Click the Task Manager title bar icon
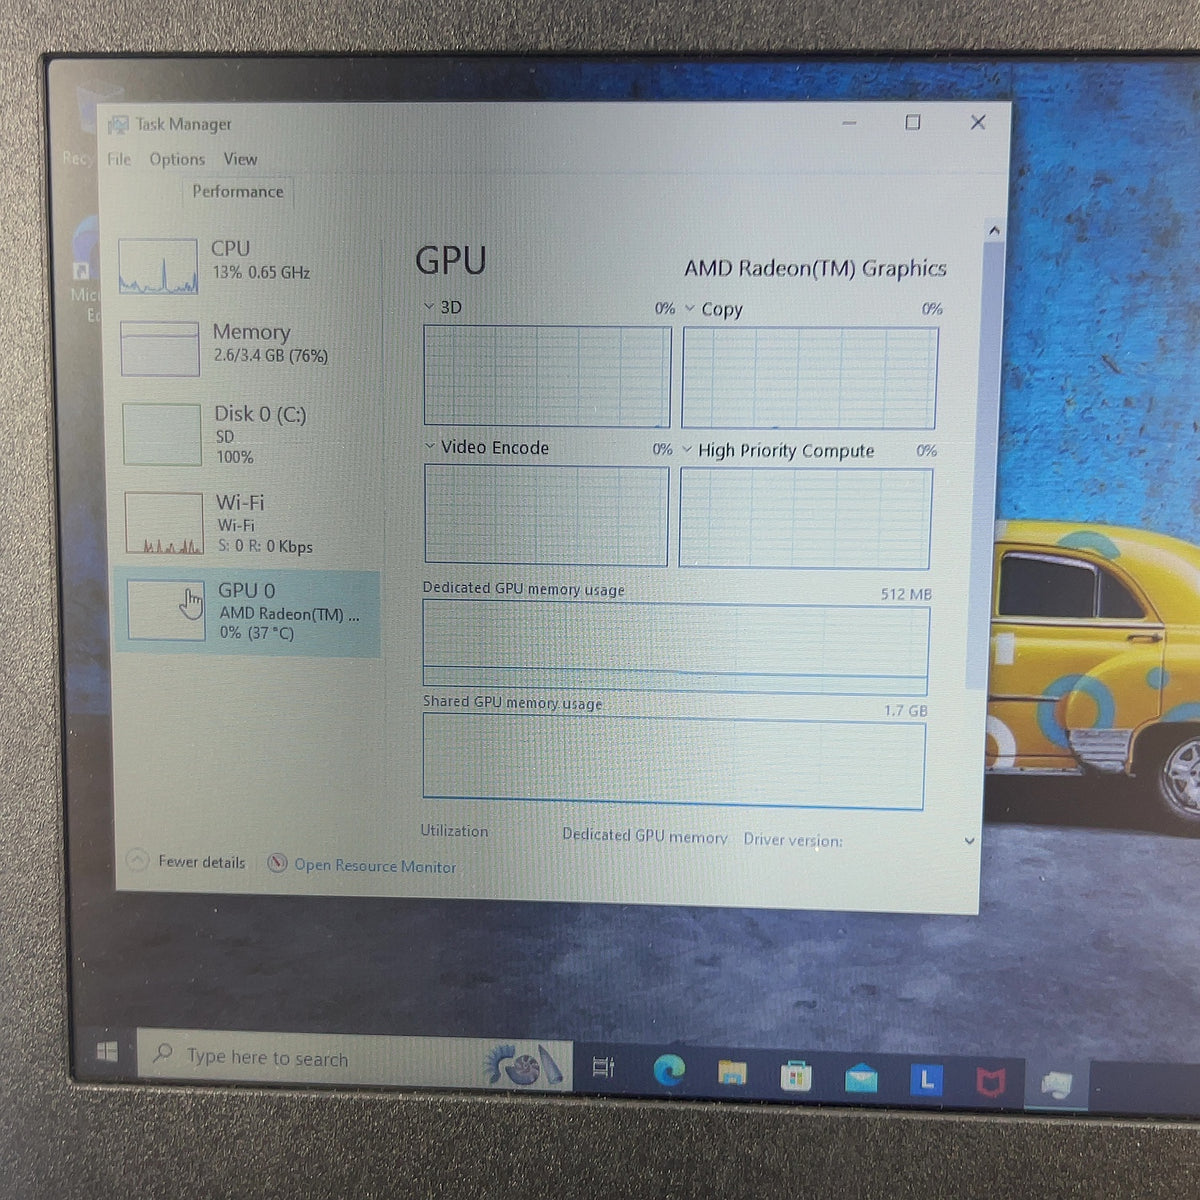This screenshot has height=1200, width=1200. click(119, 125)
